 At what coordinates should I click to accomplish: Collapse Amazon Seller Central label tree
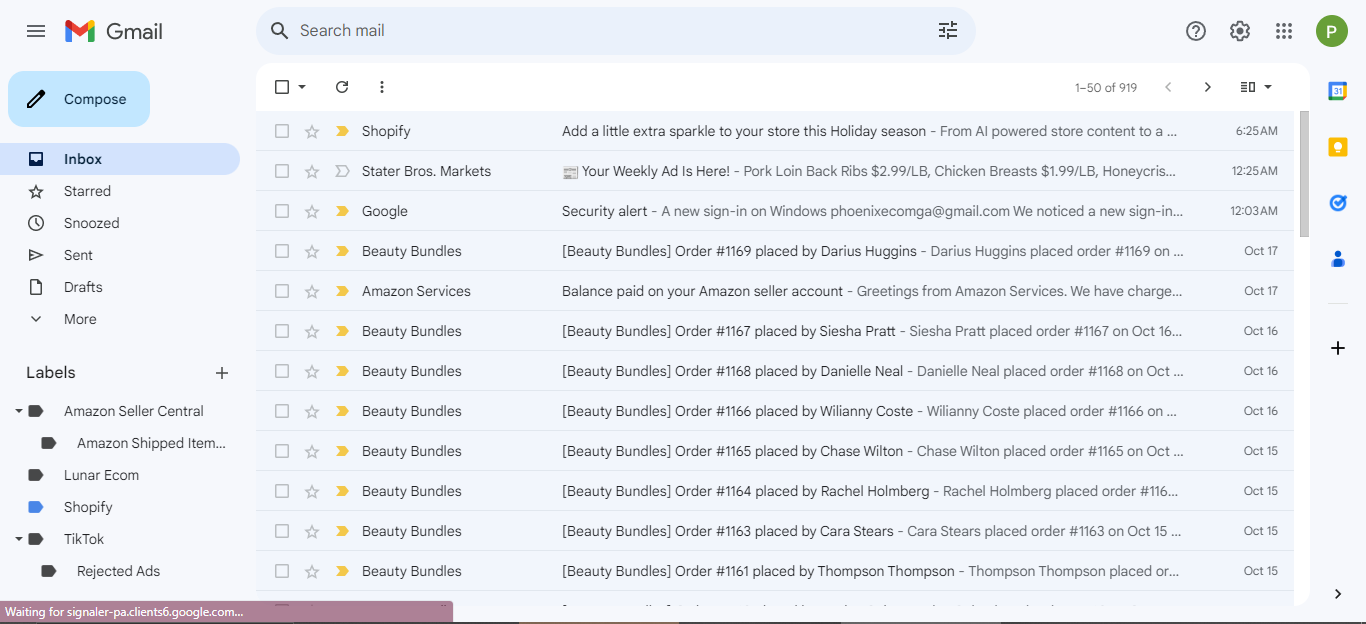click(19, 411)
